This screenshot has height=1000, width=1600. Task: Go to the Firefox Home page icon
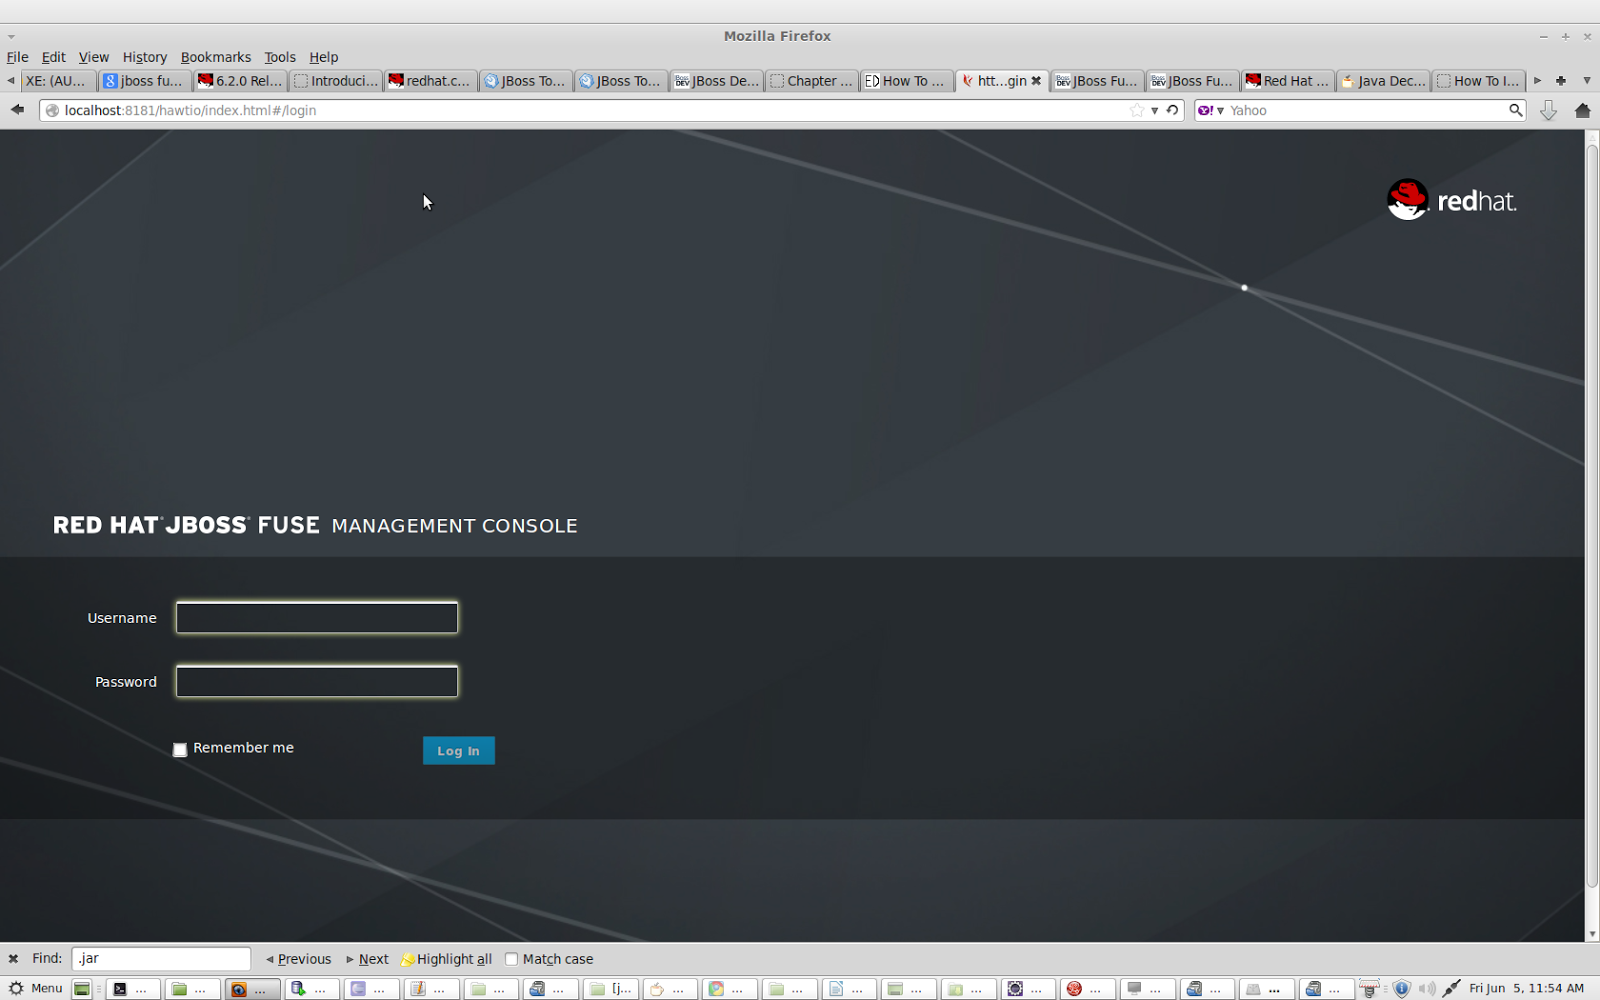click(1582, 110)
